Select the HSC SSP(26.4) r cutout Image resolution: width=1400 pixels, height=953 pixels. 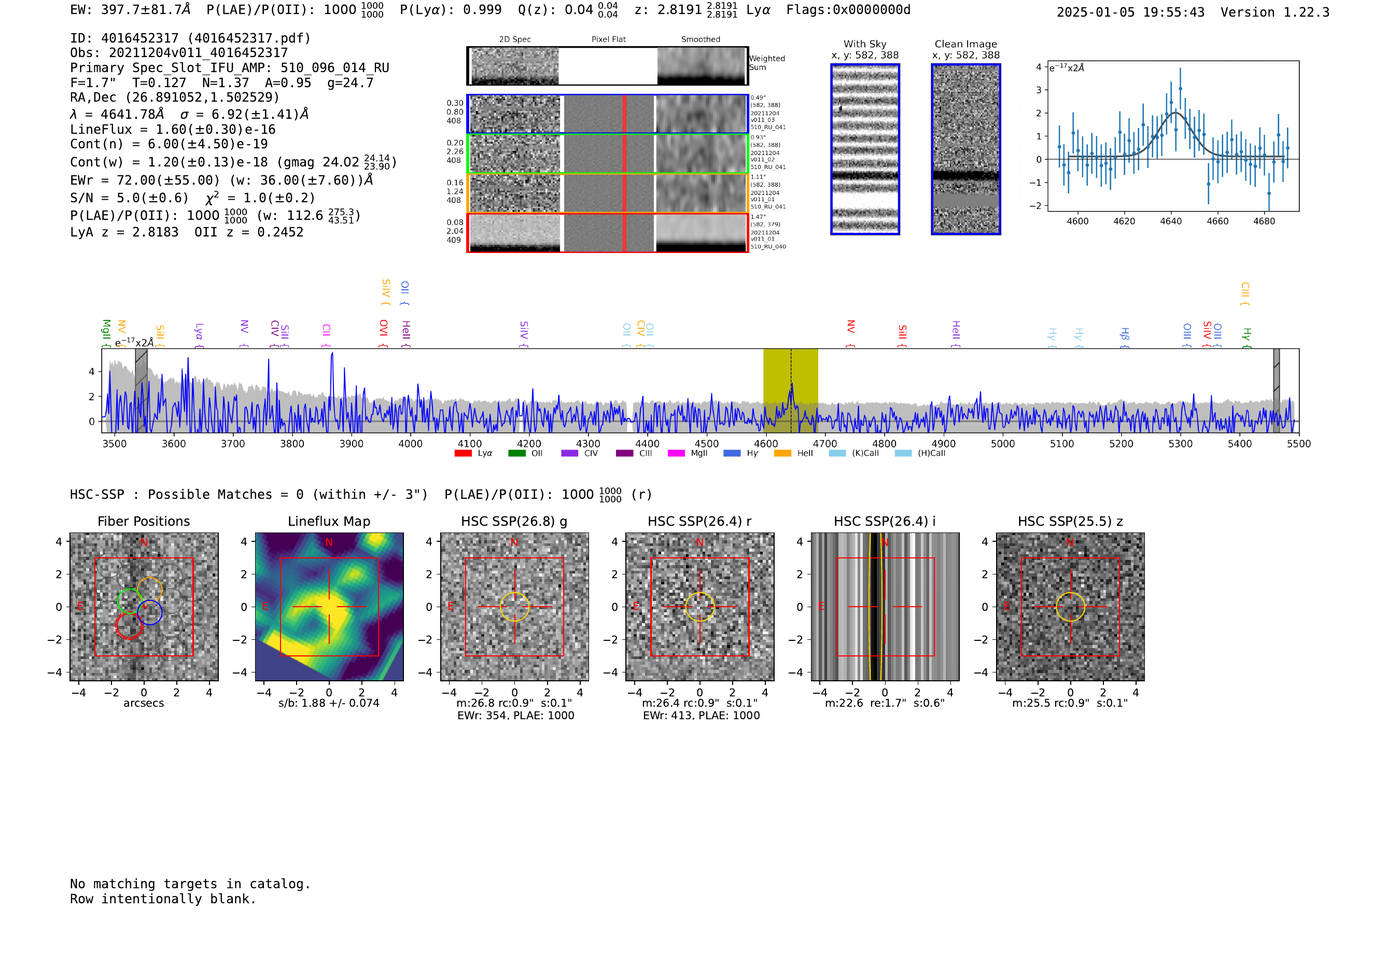700,607
